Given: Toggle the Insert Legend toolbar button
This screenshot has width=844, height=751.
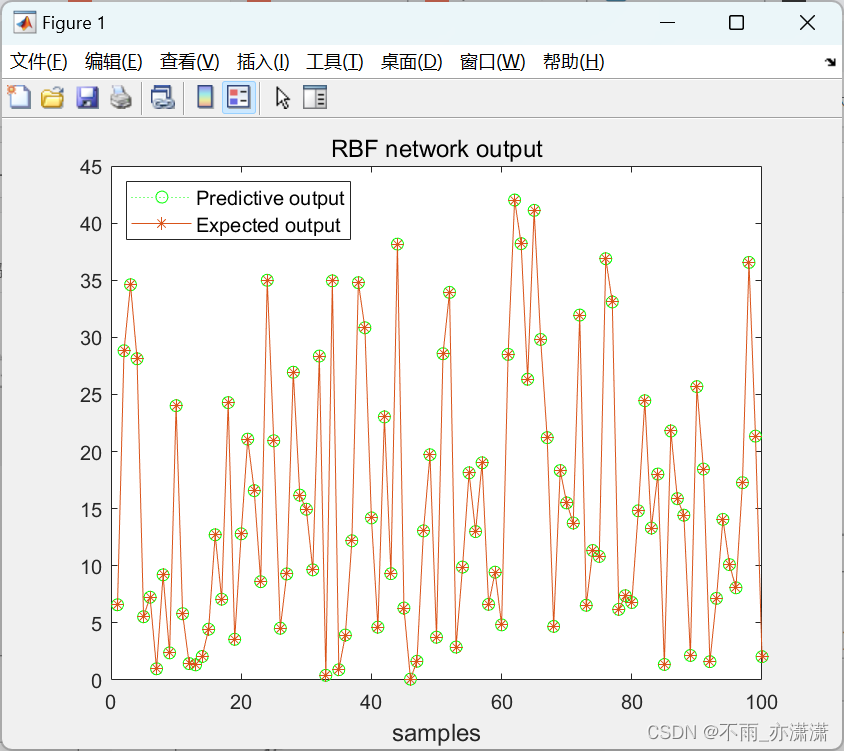Looking at the screenshot, I should pyautogui.click(x=237, y=97).
